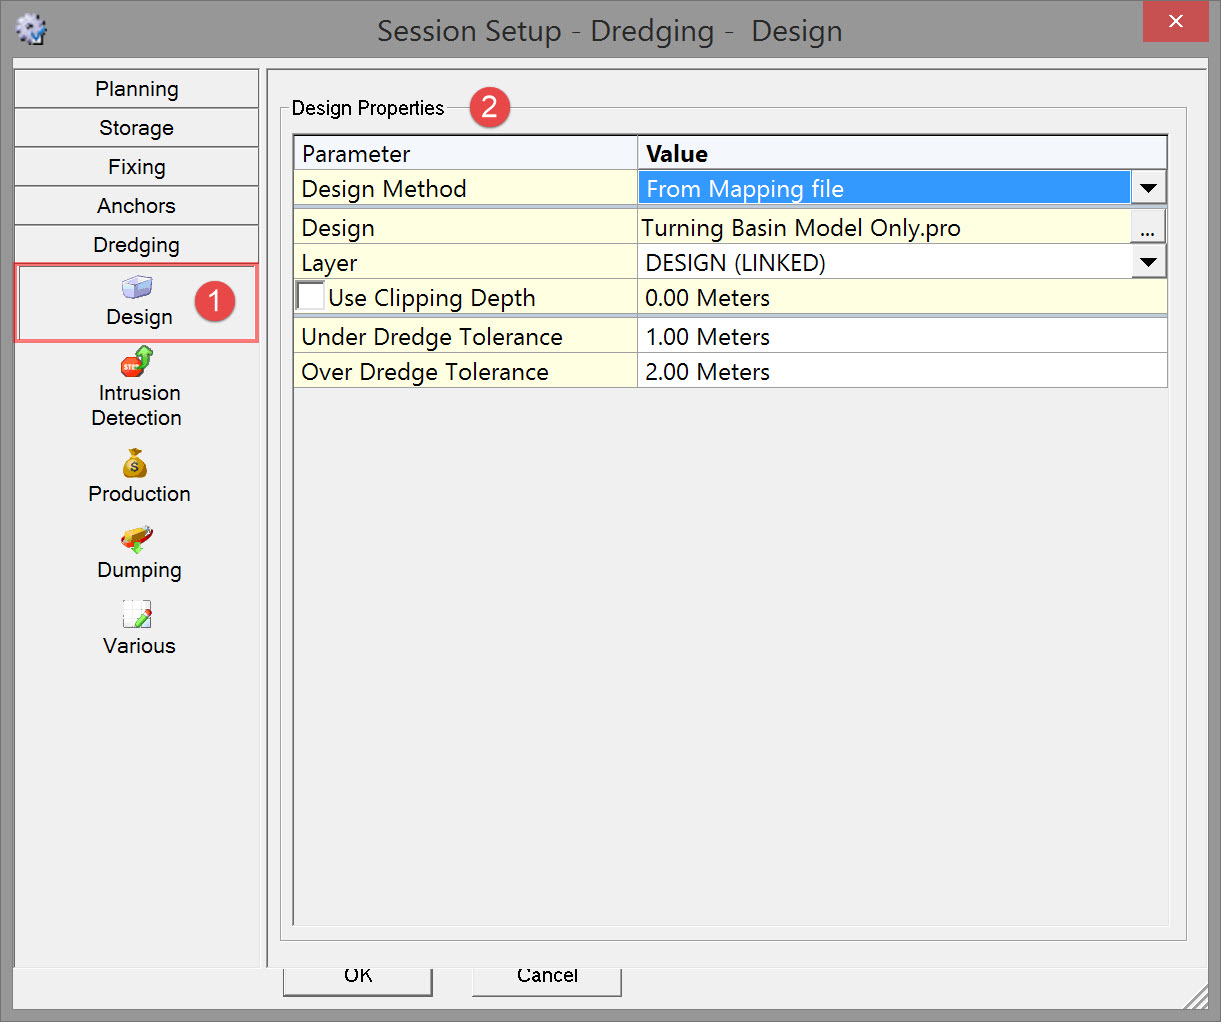Select the From Mapping file combo box
The height and width of the screenshot is (1022, 1221).
(883, 188)
